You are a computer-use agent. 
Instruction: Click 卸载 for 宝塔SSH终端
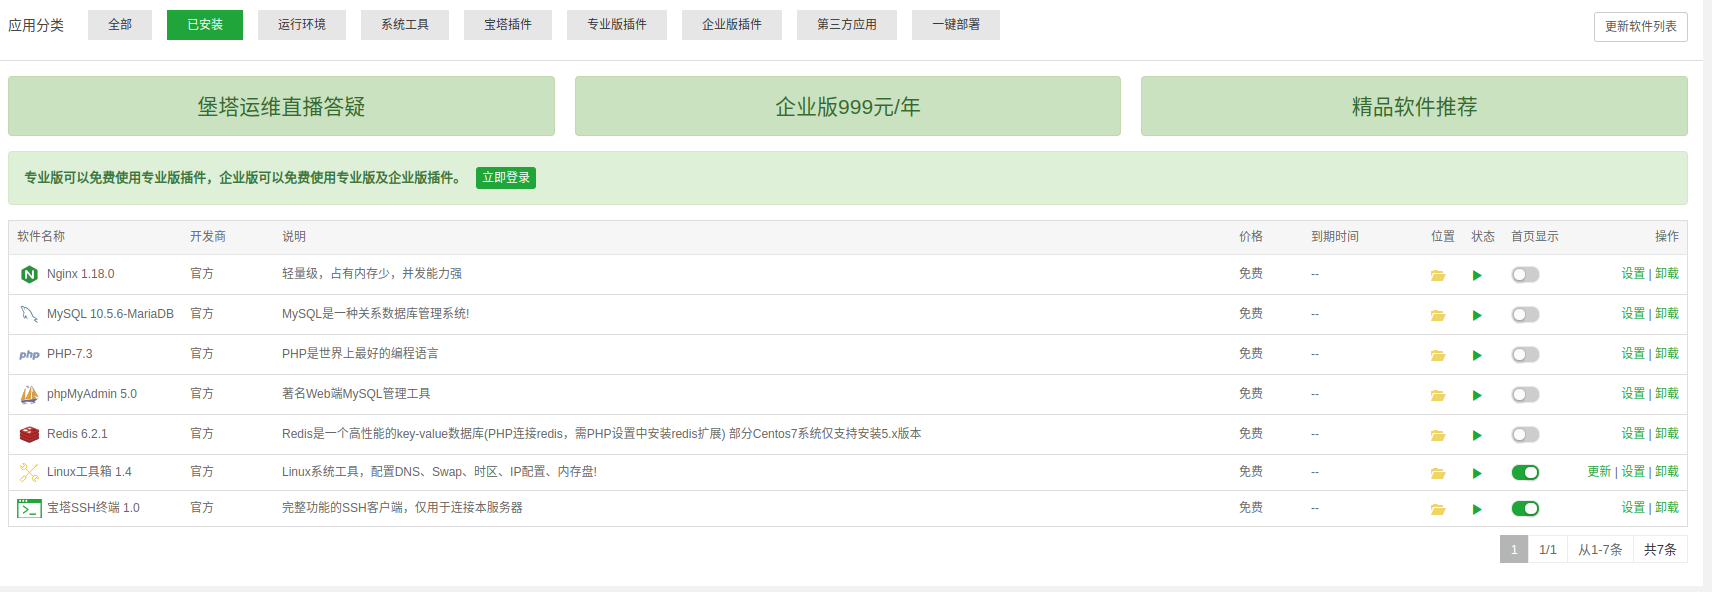tap(1667, 507)
